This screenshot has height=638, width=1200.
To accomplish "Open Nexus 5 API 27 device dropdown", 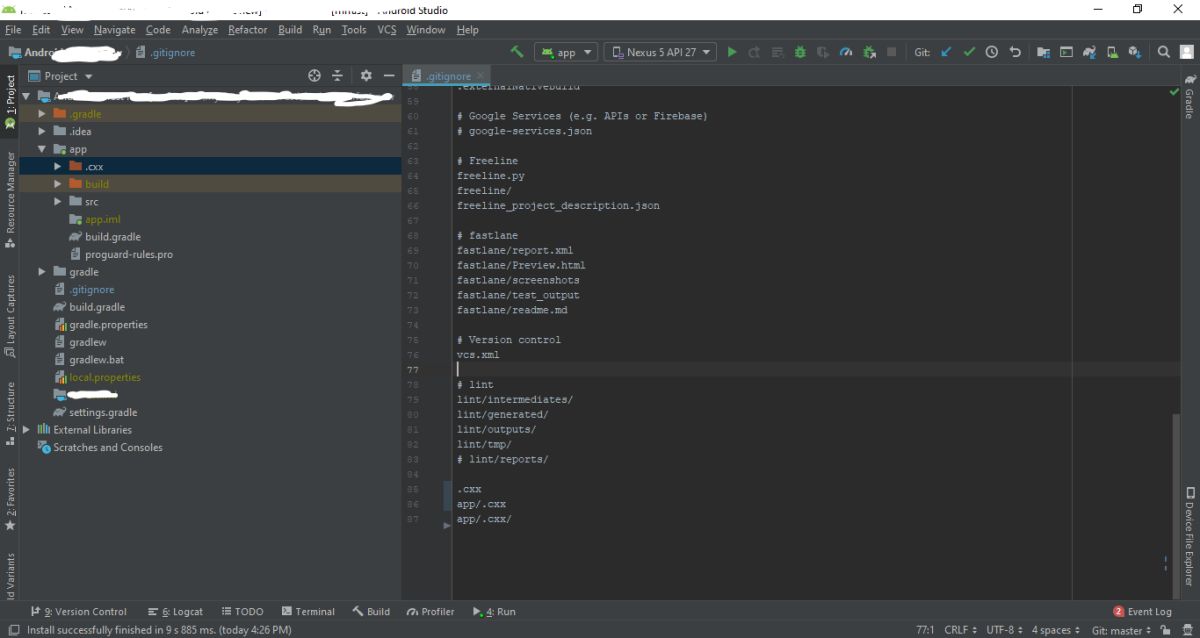I will [661, 52].
